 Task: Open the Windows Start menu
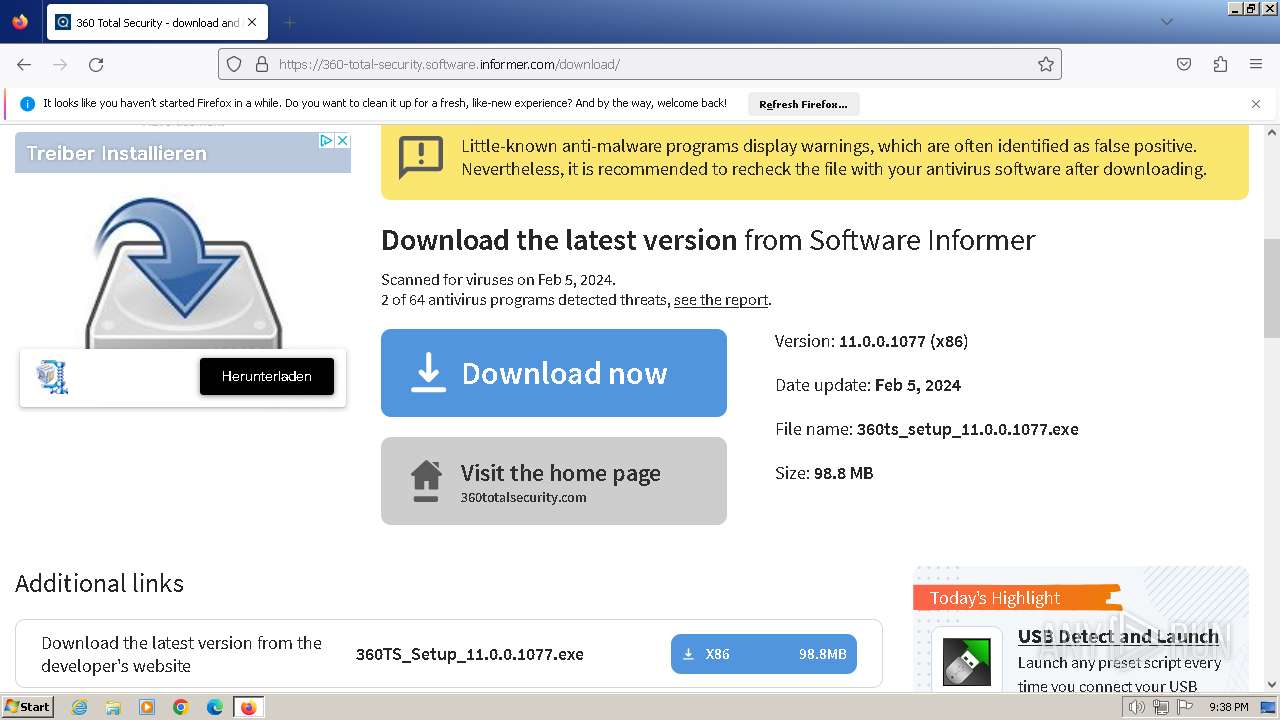point(28,707)
